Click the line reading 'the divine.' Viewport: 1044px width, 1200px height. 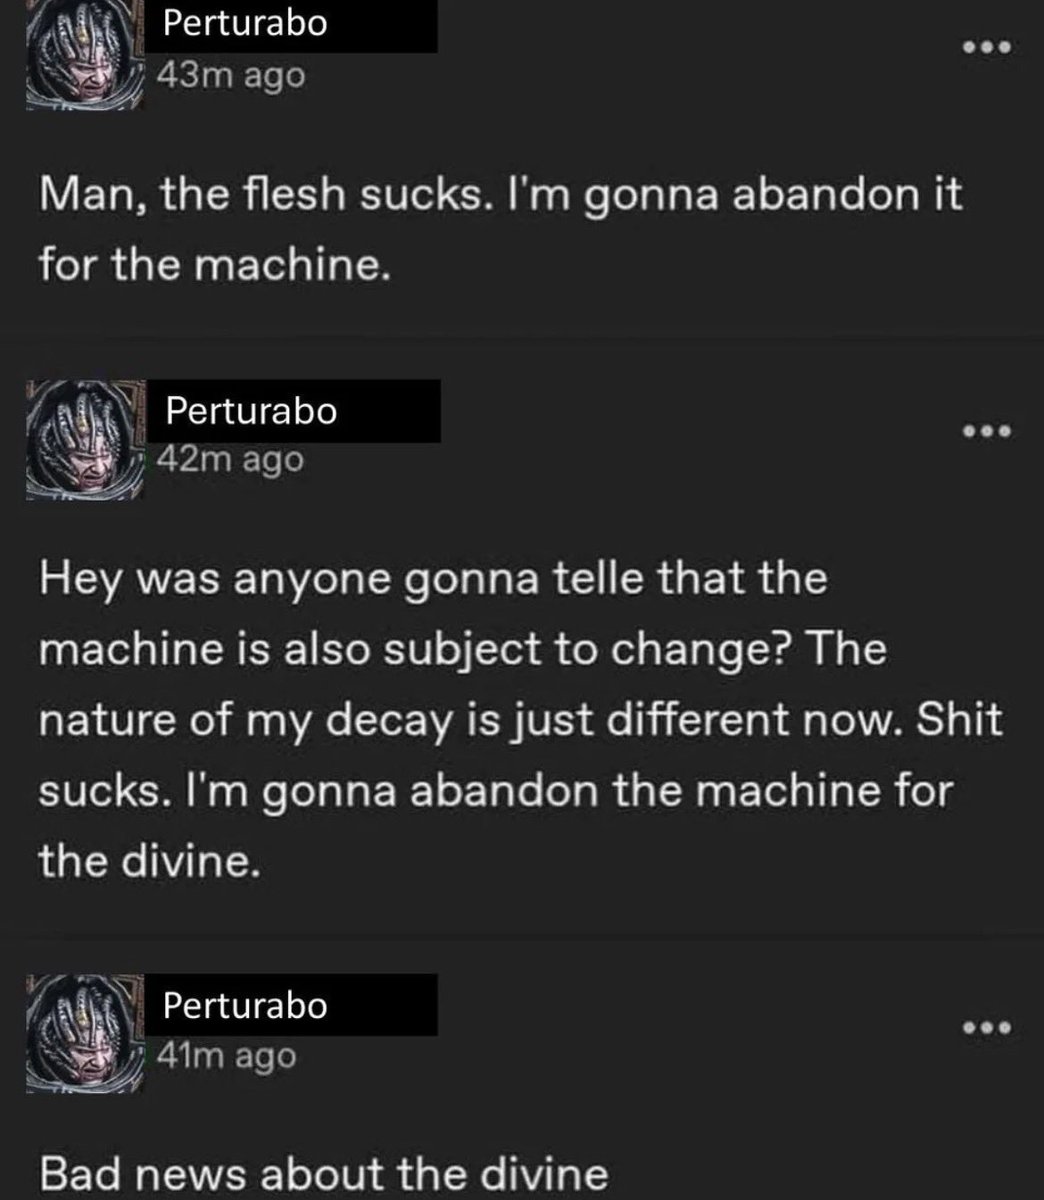pyautogui.click(x=150, y=862)
